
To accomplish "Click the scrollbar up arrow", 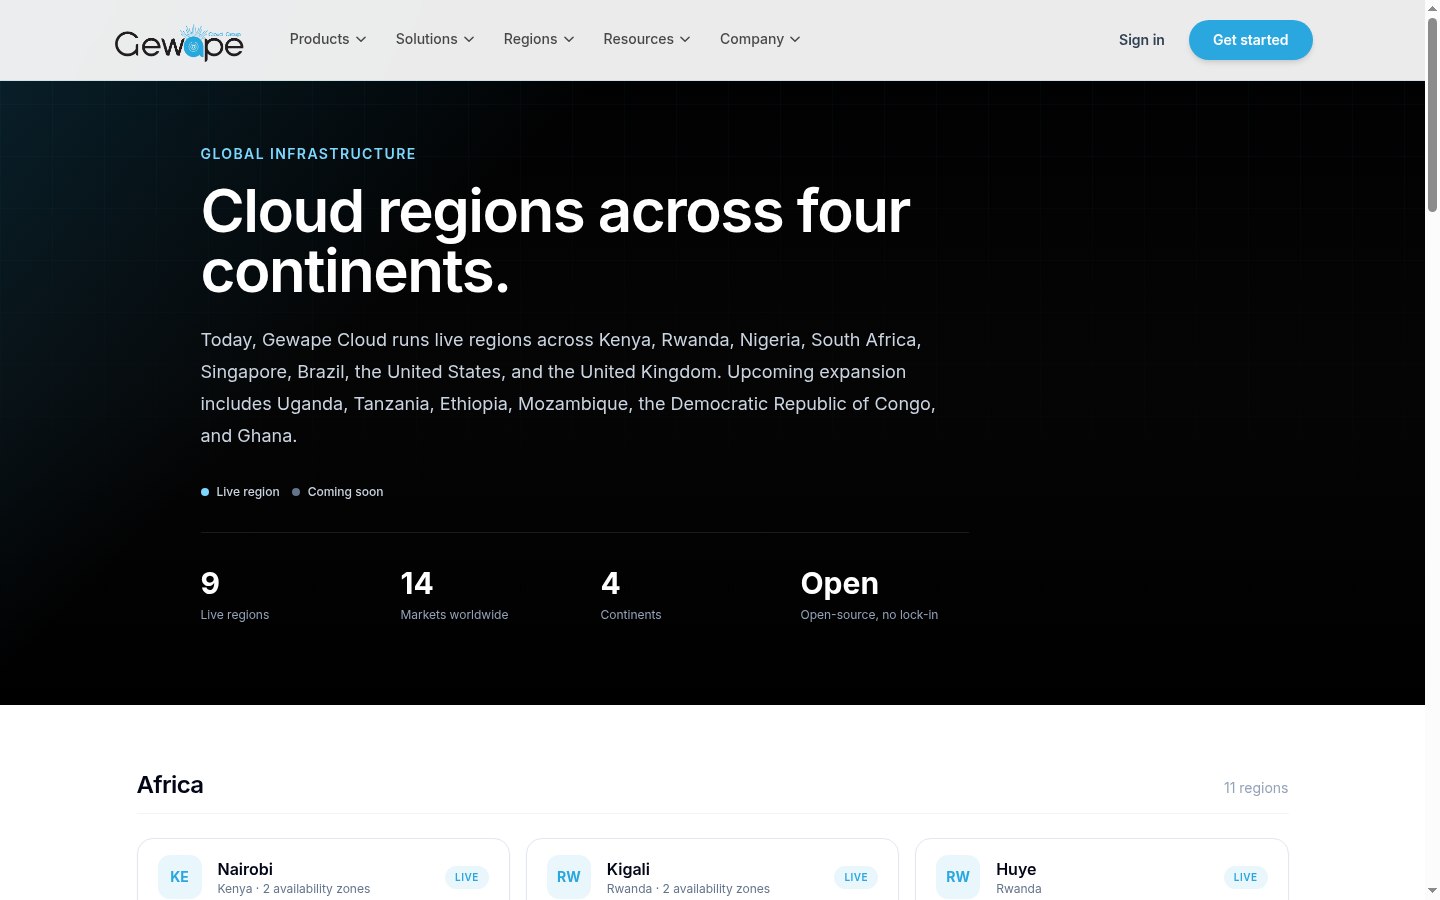I will coord(1432,7).
